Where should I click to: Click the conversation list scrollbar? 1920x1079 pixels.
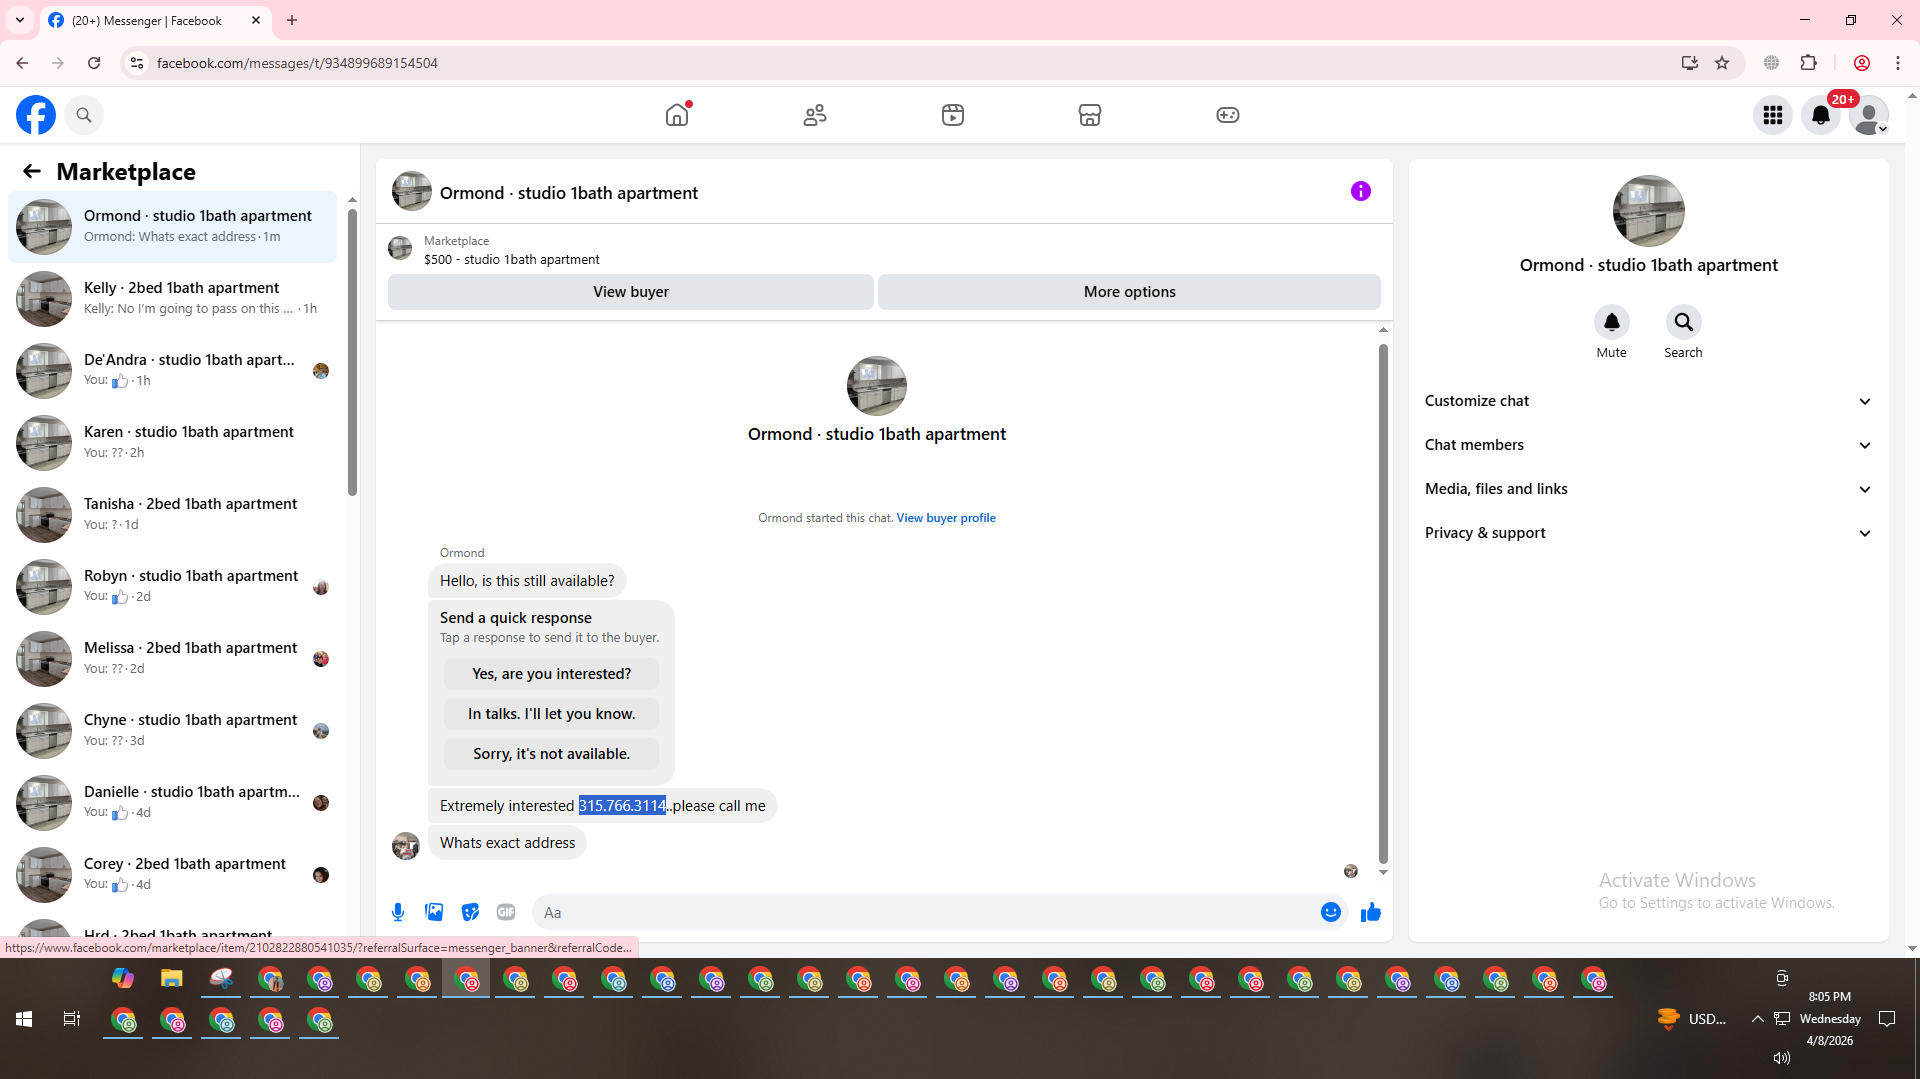point(352,352)
